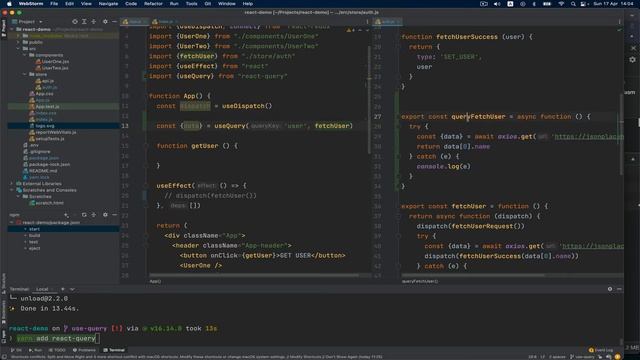
Task: Hide the Terminal panel with minus icon
Action: pyautogui.click(x=619, y=289)
